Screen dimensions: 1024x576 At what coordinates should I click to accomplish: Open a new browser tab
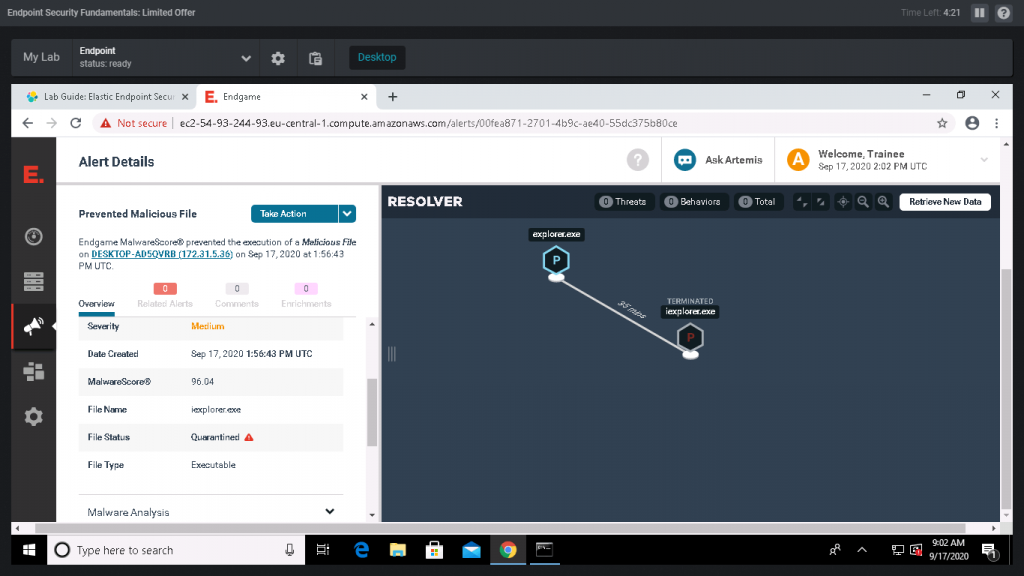[x=392, y=97]
